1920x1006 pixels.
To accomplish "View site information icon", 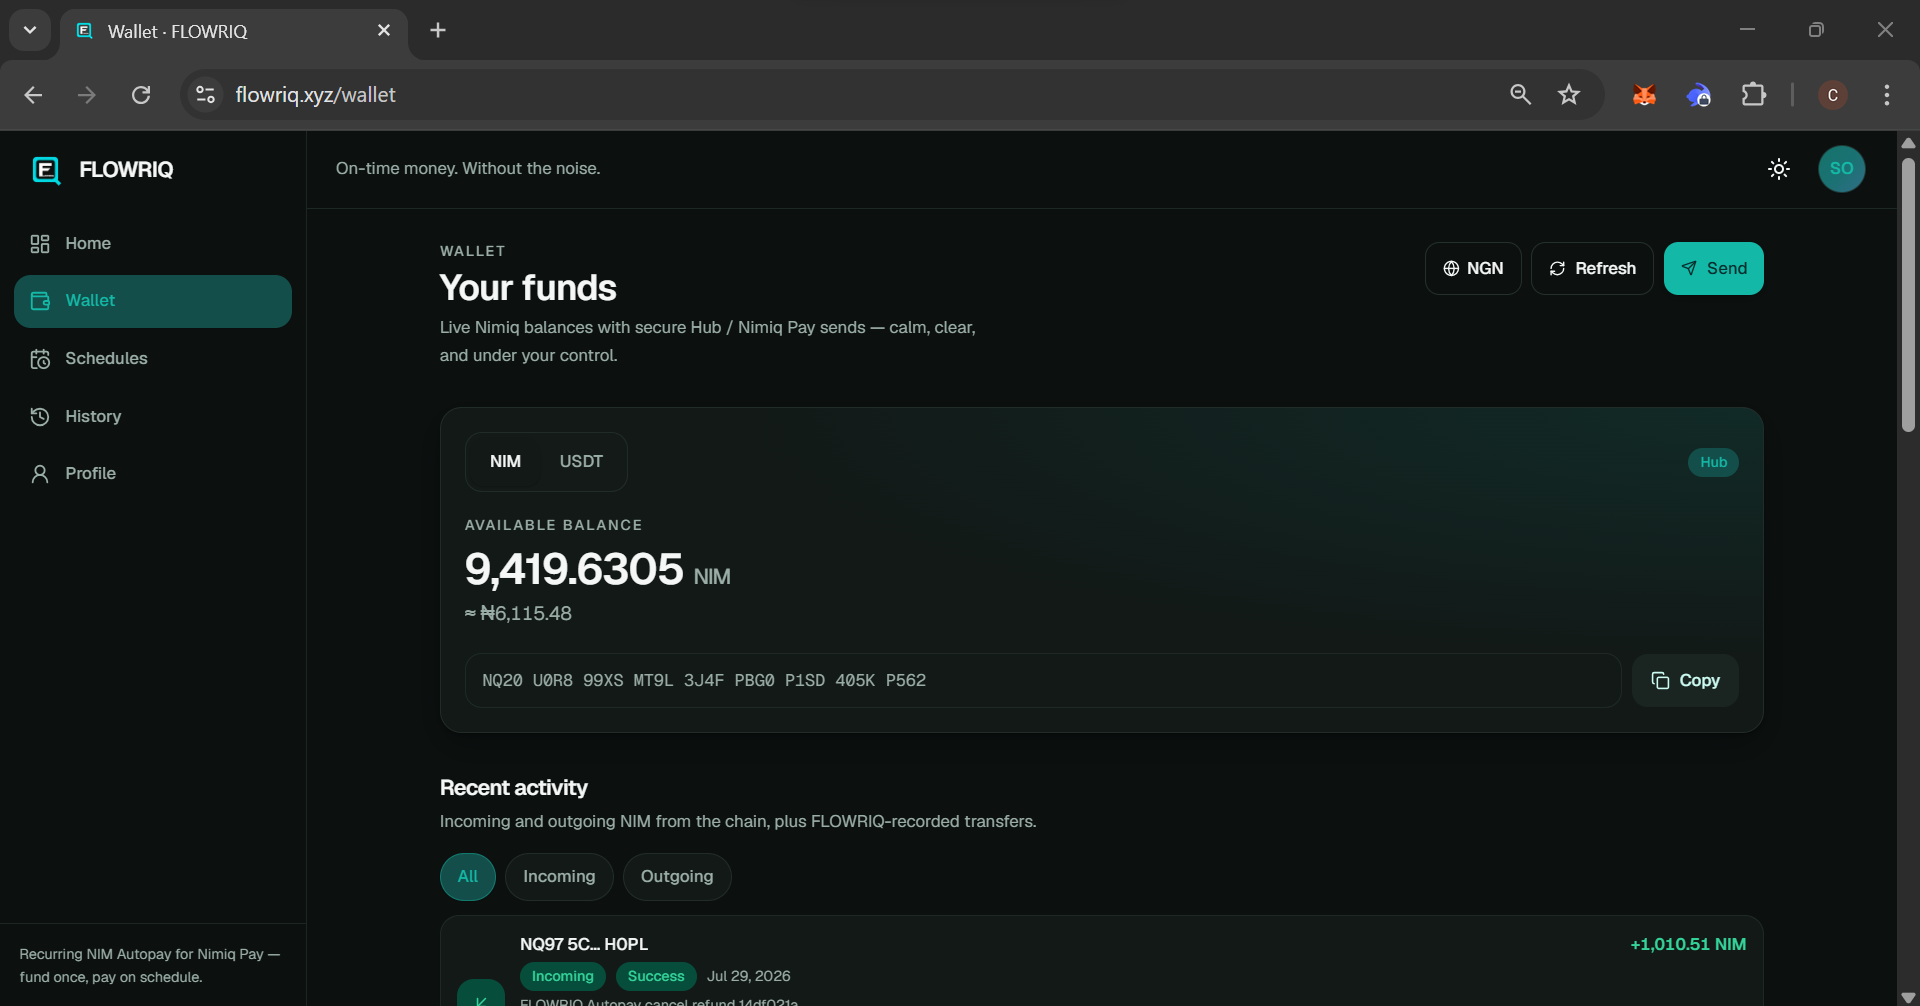I will [205, 95].
